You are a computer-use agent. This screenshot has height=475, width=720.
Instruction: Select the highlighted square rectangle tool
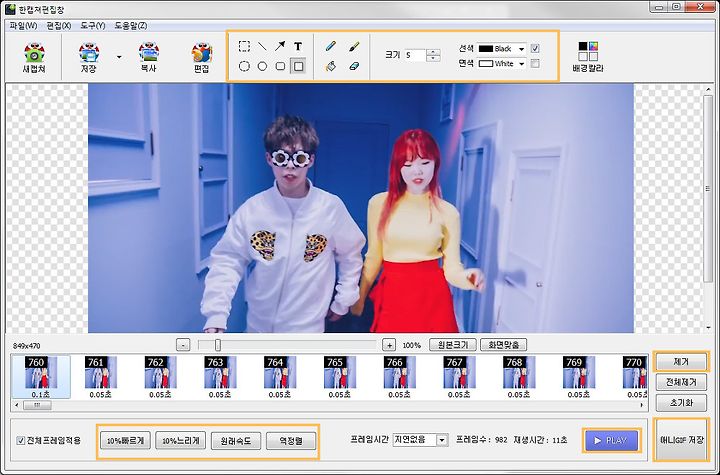[298, 66]
